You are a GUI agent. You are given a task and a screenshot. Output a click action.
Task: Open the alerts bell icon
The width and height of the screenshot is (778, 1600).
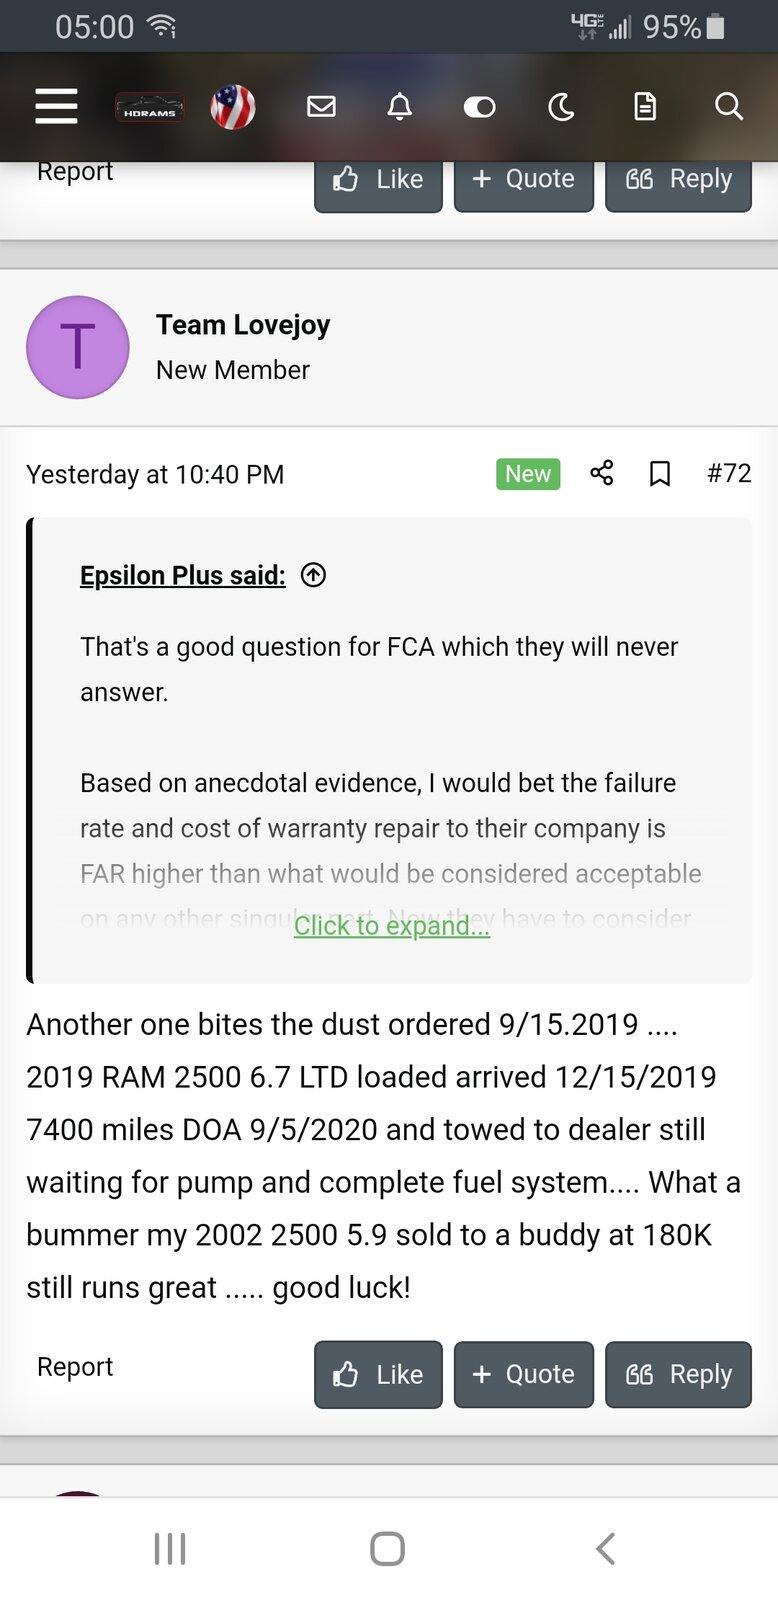point(400,106)
